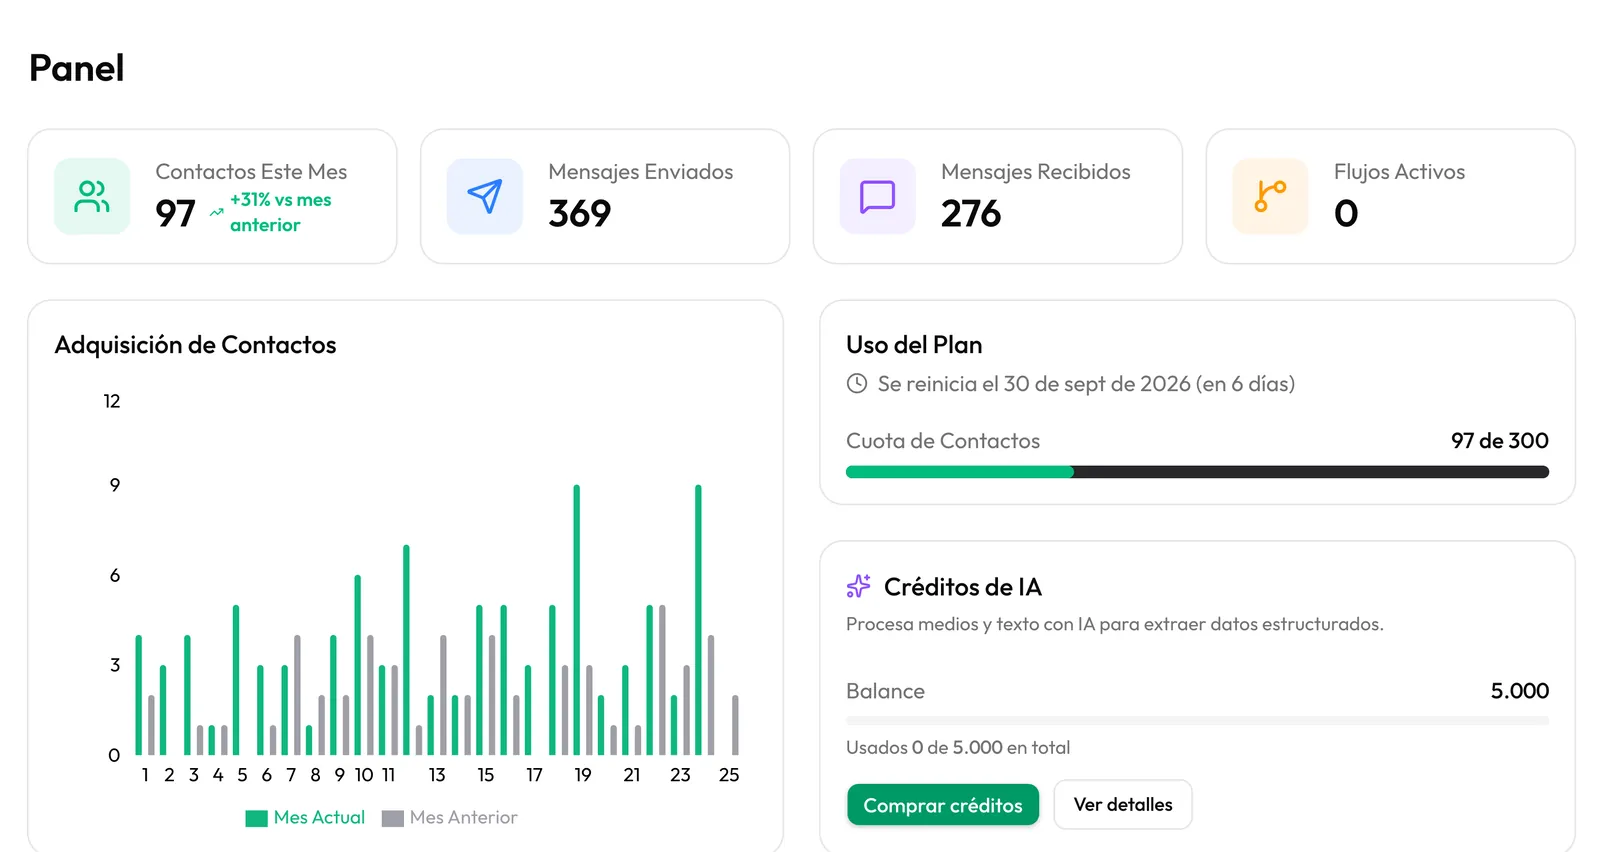1600x852 pixels.
Task: Toggle the Mes Anterior legend swatch
Action: click(x=393, y=818)
